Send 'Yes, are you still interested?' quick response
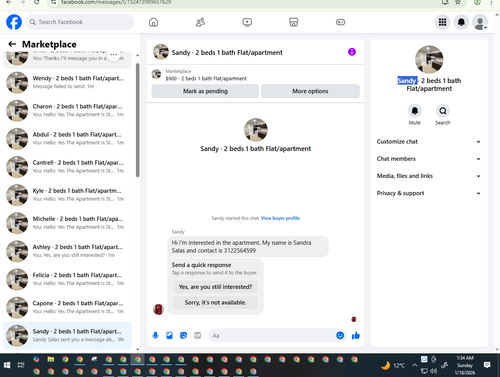This screenshot has width=500, height=377. tap(215, 287)
